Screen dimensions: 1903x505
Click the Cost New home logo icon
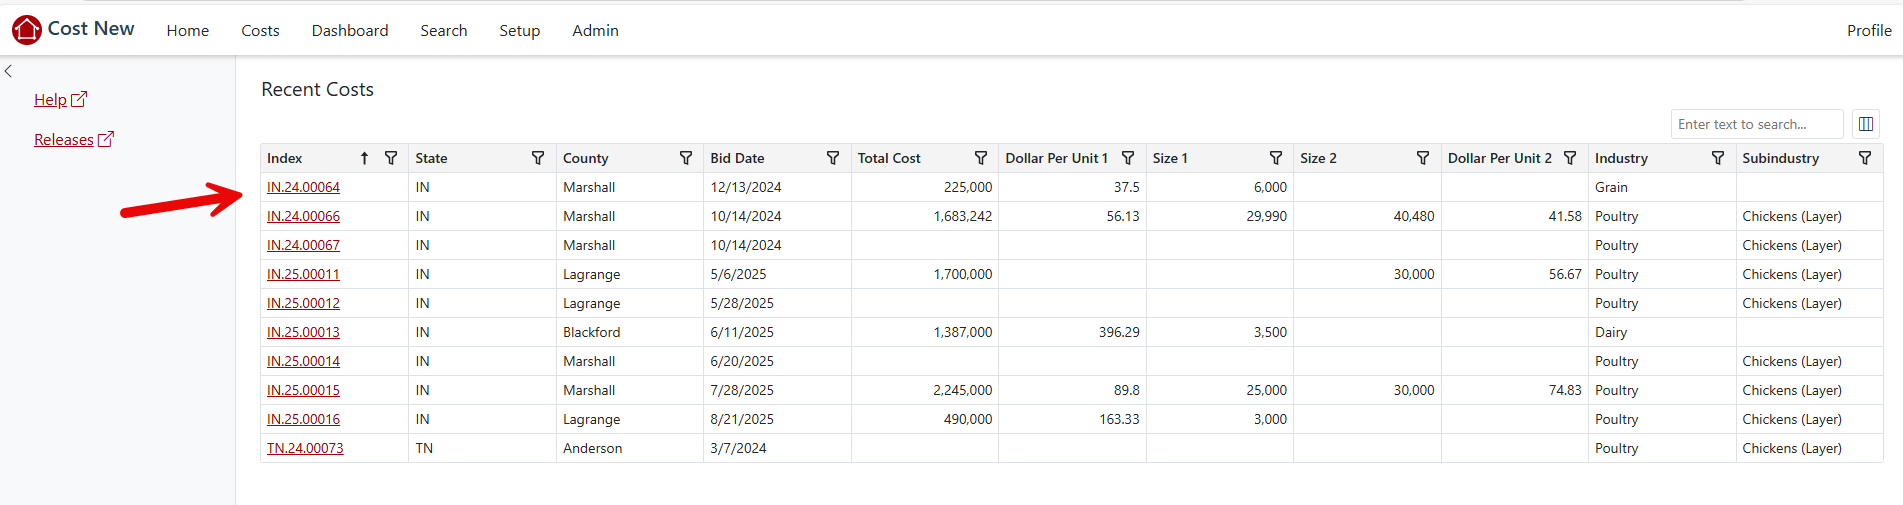click(x=27, y=30)
